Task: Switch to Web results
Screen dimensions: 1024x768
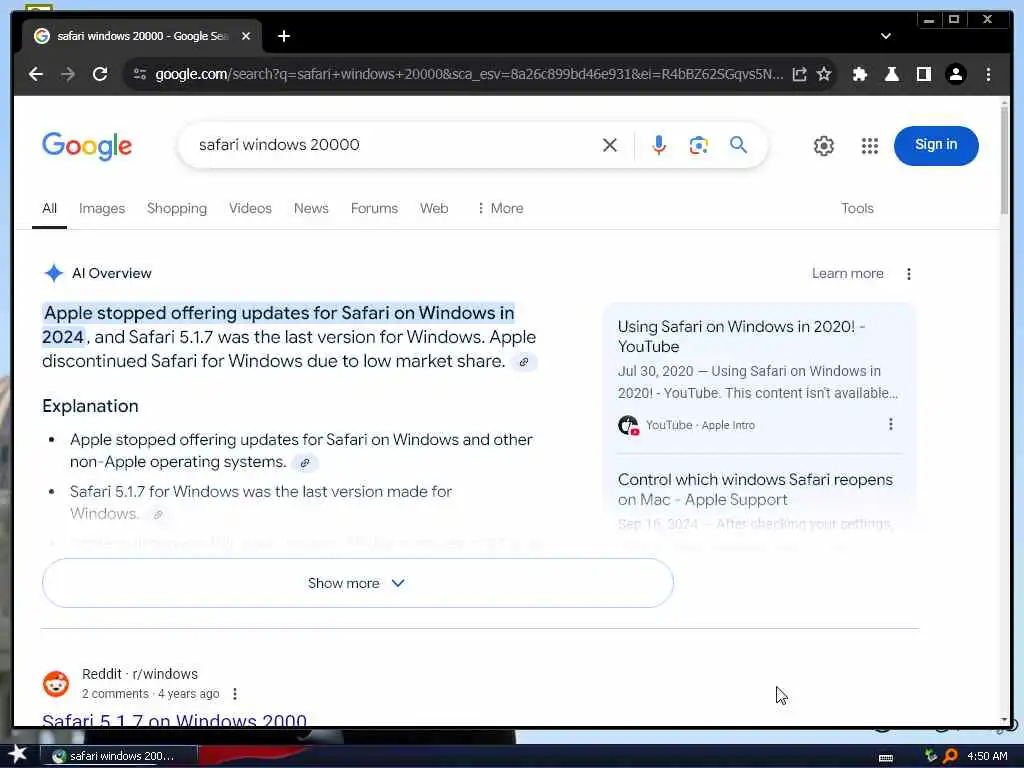Action: tap(434, 208)
